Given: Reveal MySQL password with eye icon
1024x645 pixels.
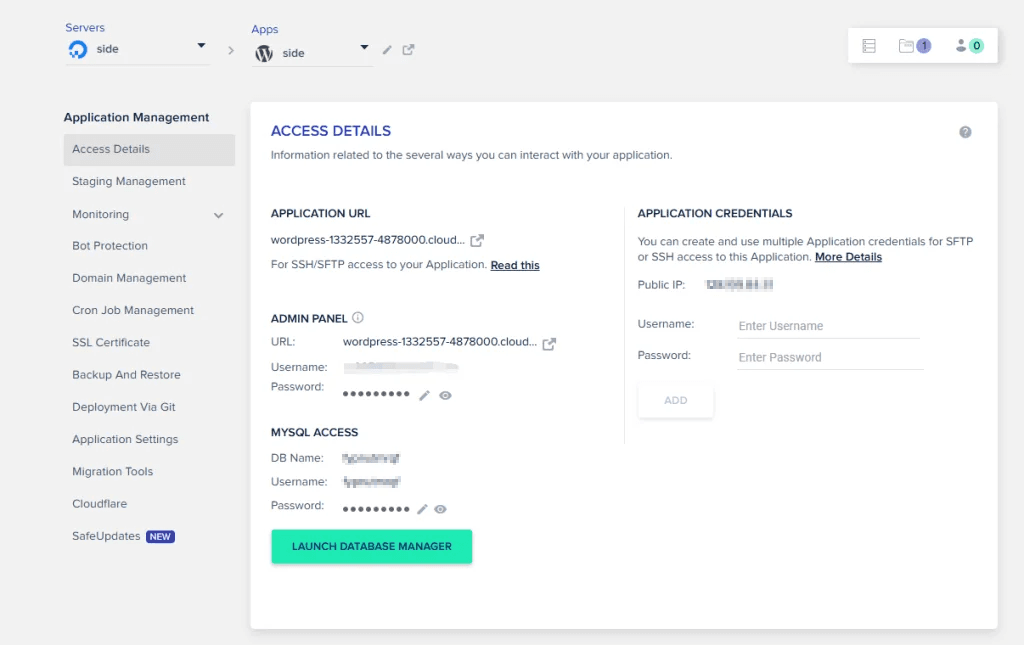Looking at the screenshot, I should pyautogui.click(x=441, y=509).
